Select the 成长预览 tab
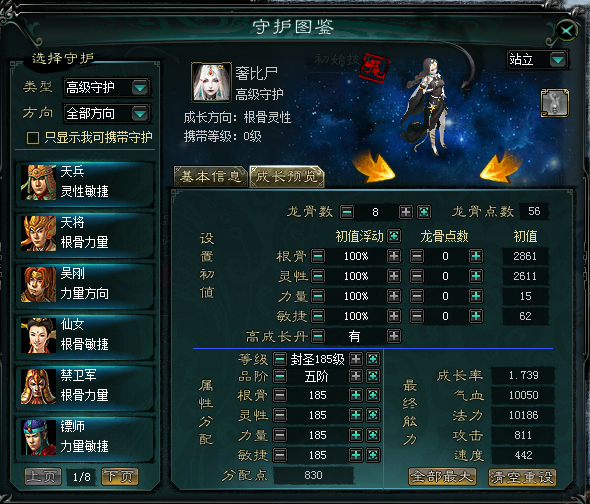 point(287,176)
